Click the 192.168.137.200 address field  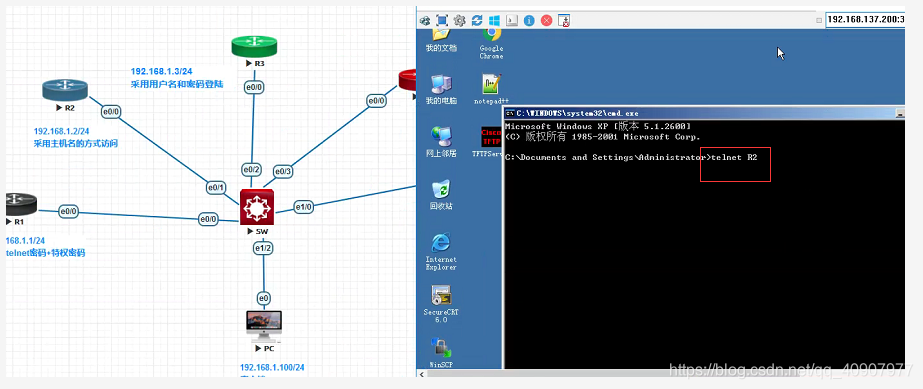(x=865, y=19)
